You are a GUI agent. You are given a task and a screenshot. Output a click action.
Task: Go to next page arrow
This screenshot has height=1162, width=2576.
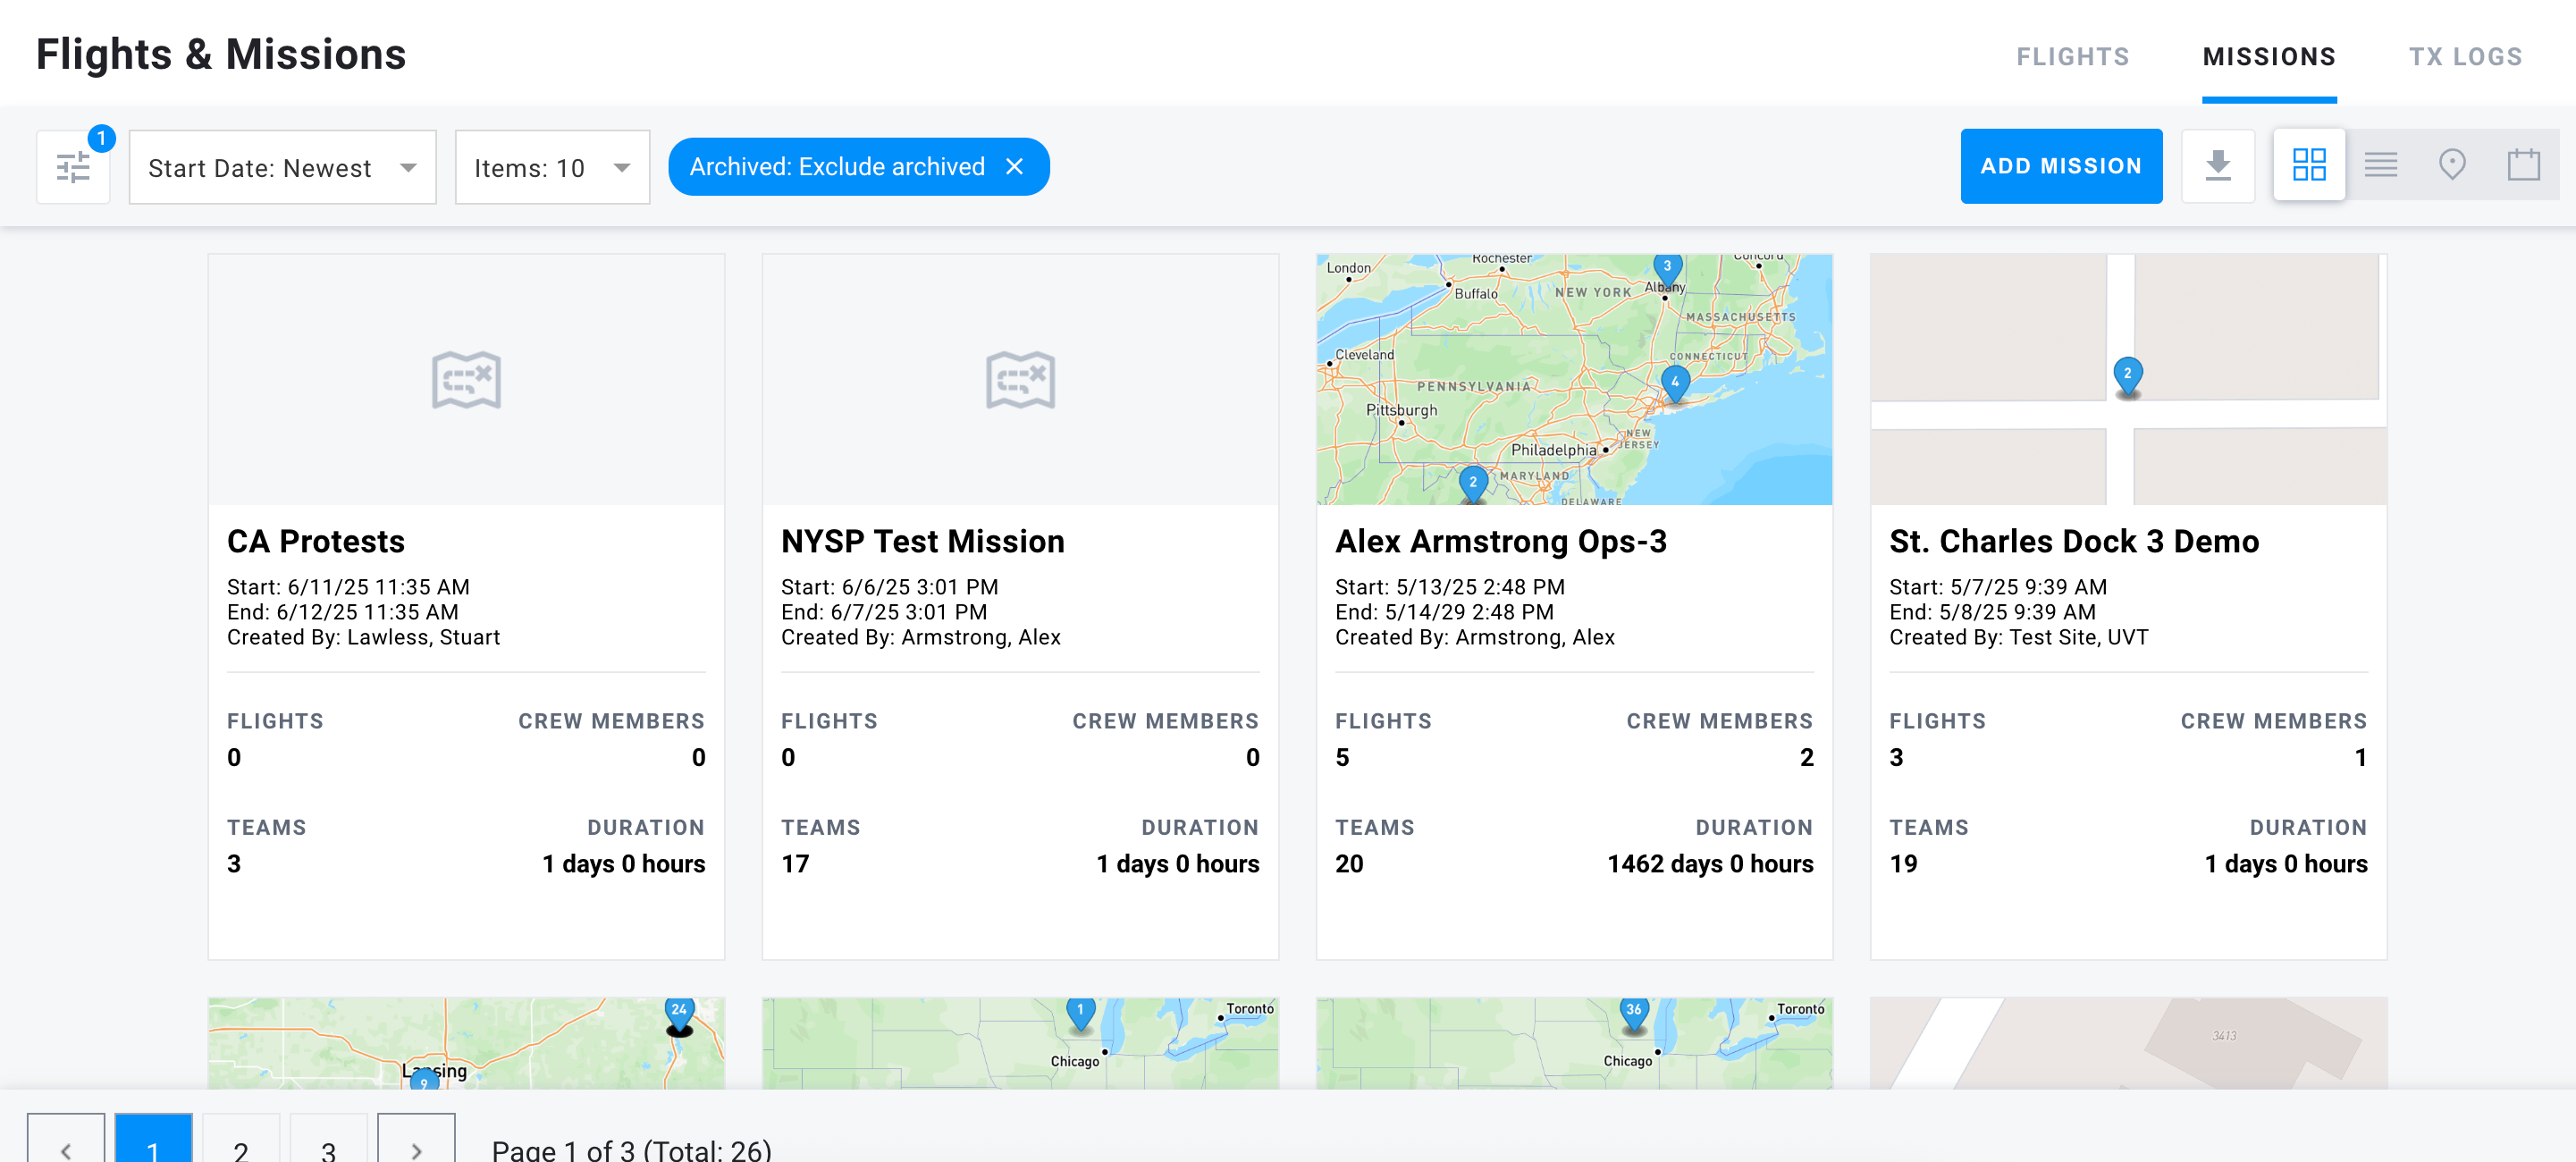click(x=416, y=1139)
